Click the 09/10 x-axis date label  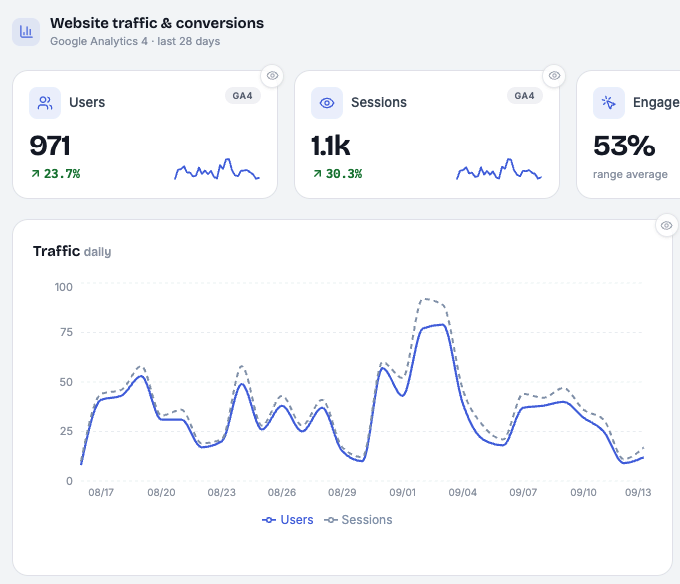click(583, 493)
